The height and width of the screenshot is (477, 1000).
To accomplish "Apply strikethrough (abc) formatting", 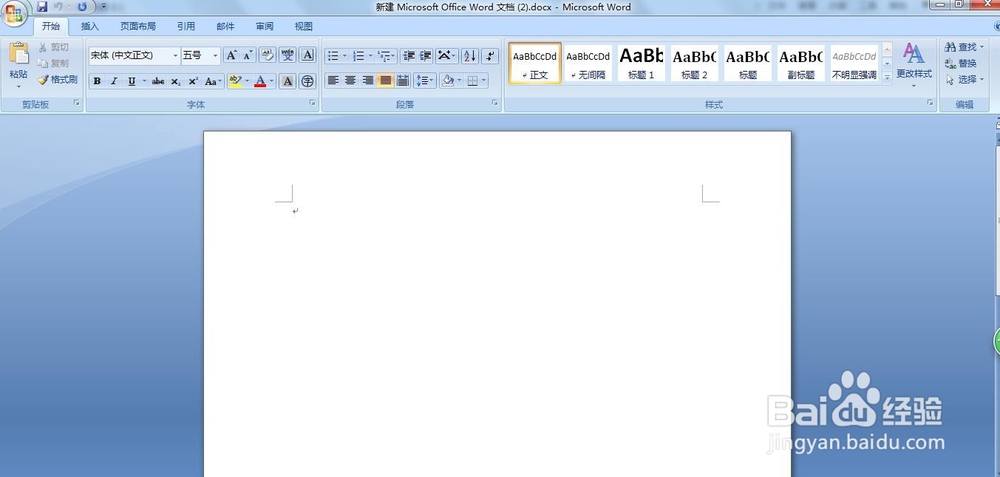I will pyautogui.click(x=158, y=81).
